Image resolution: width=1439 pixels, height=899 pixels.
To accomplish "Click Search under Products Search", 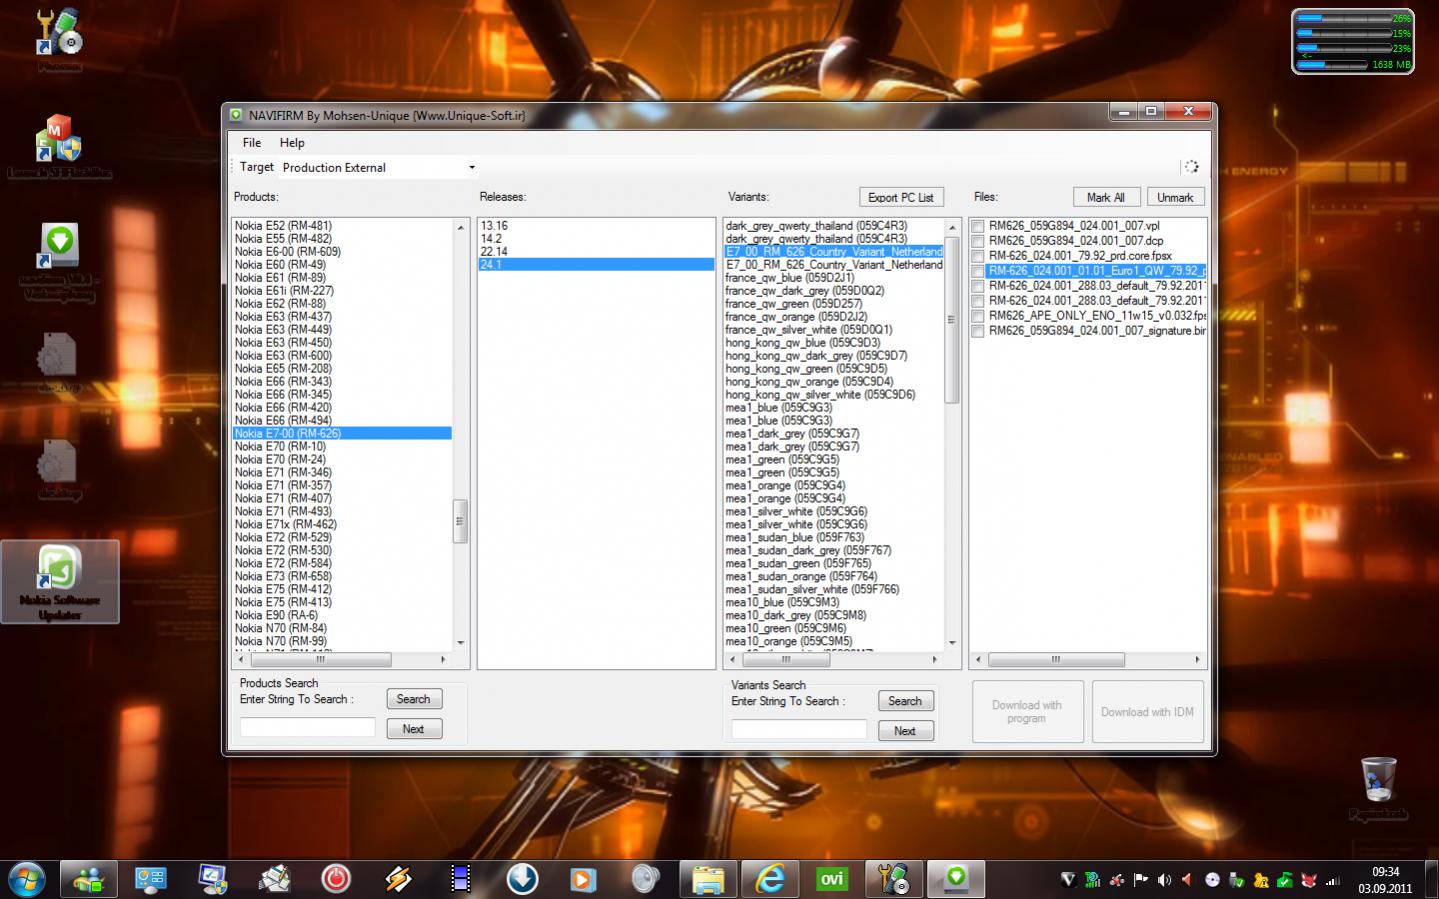I will coord(414,699).
